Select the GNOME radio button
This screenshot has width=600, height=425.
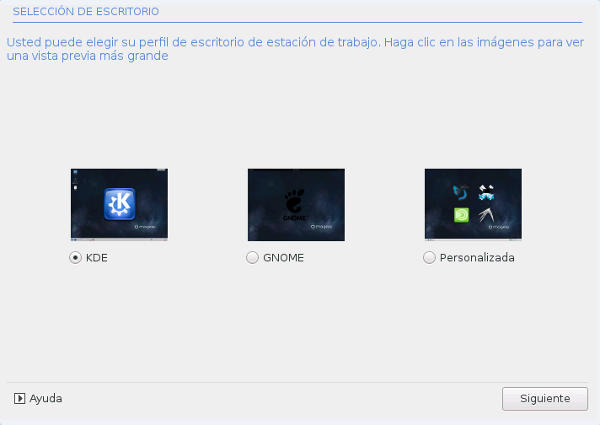tap(252, 257)
